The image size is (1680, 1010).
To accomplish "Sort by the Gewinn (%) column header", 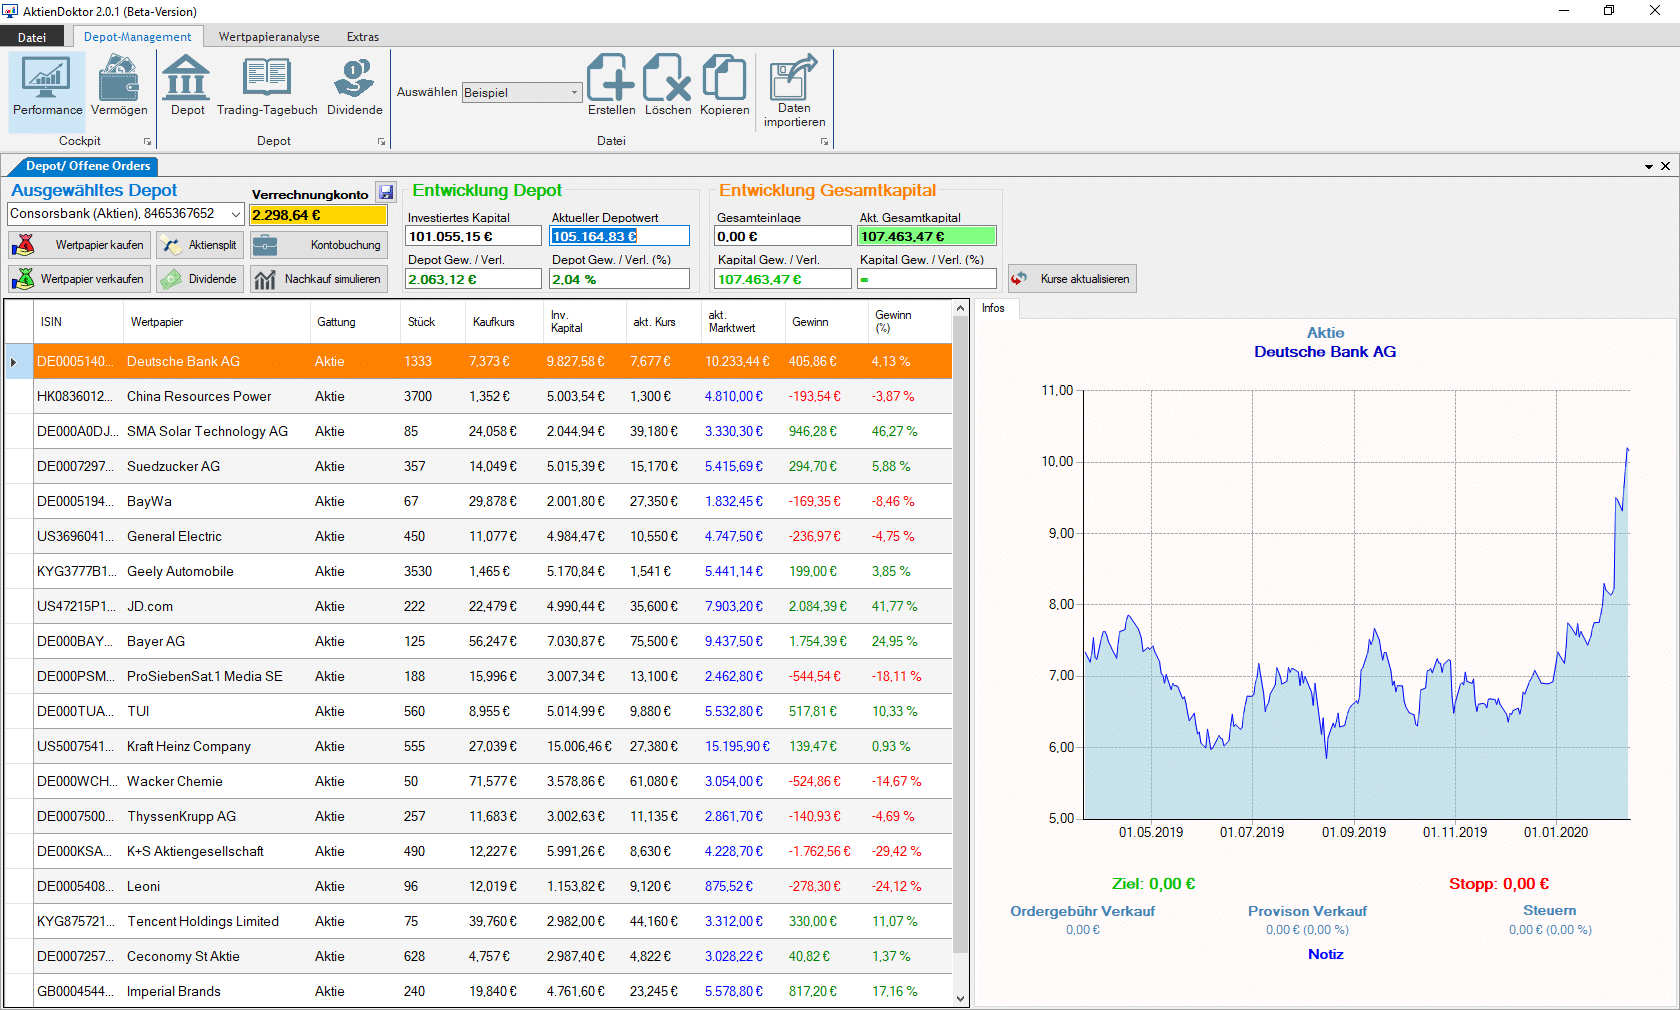I will pyautogui.click(x=908, y=322).
